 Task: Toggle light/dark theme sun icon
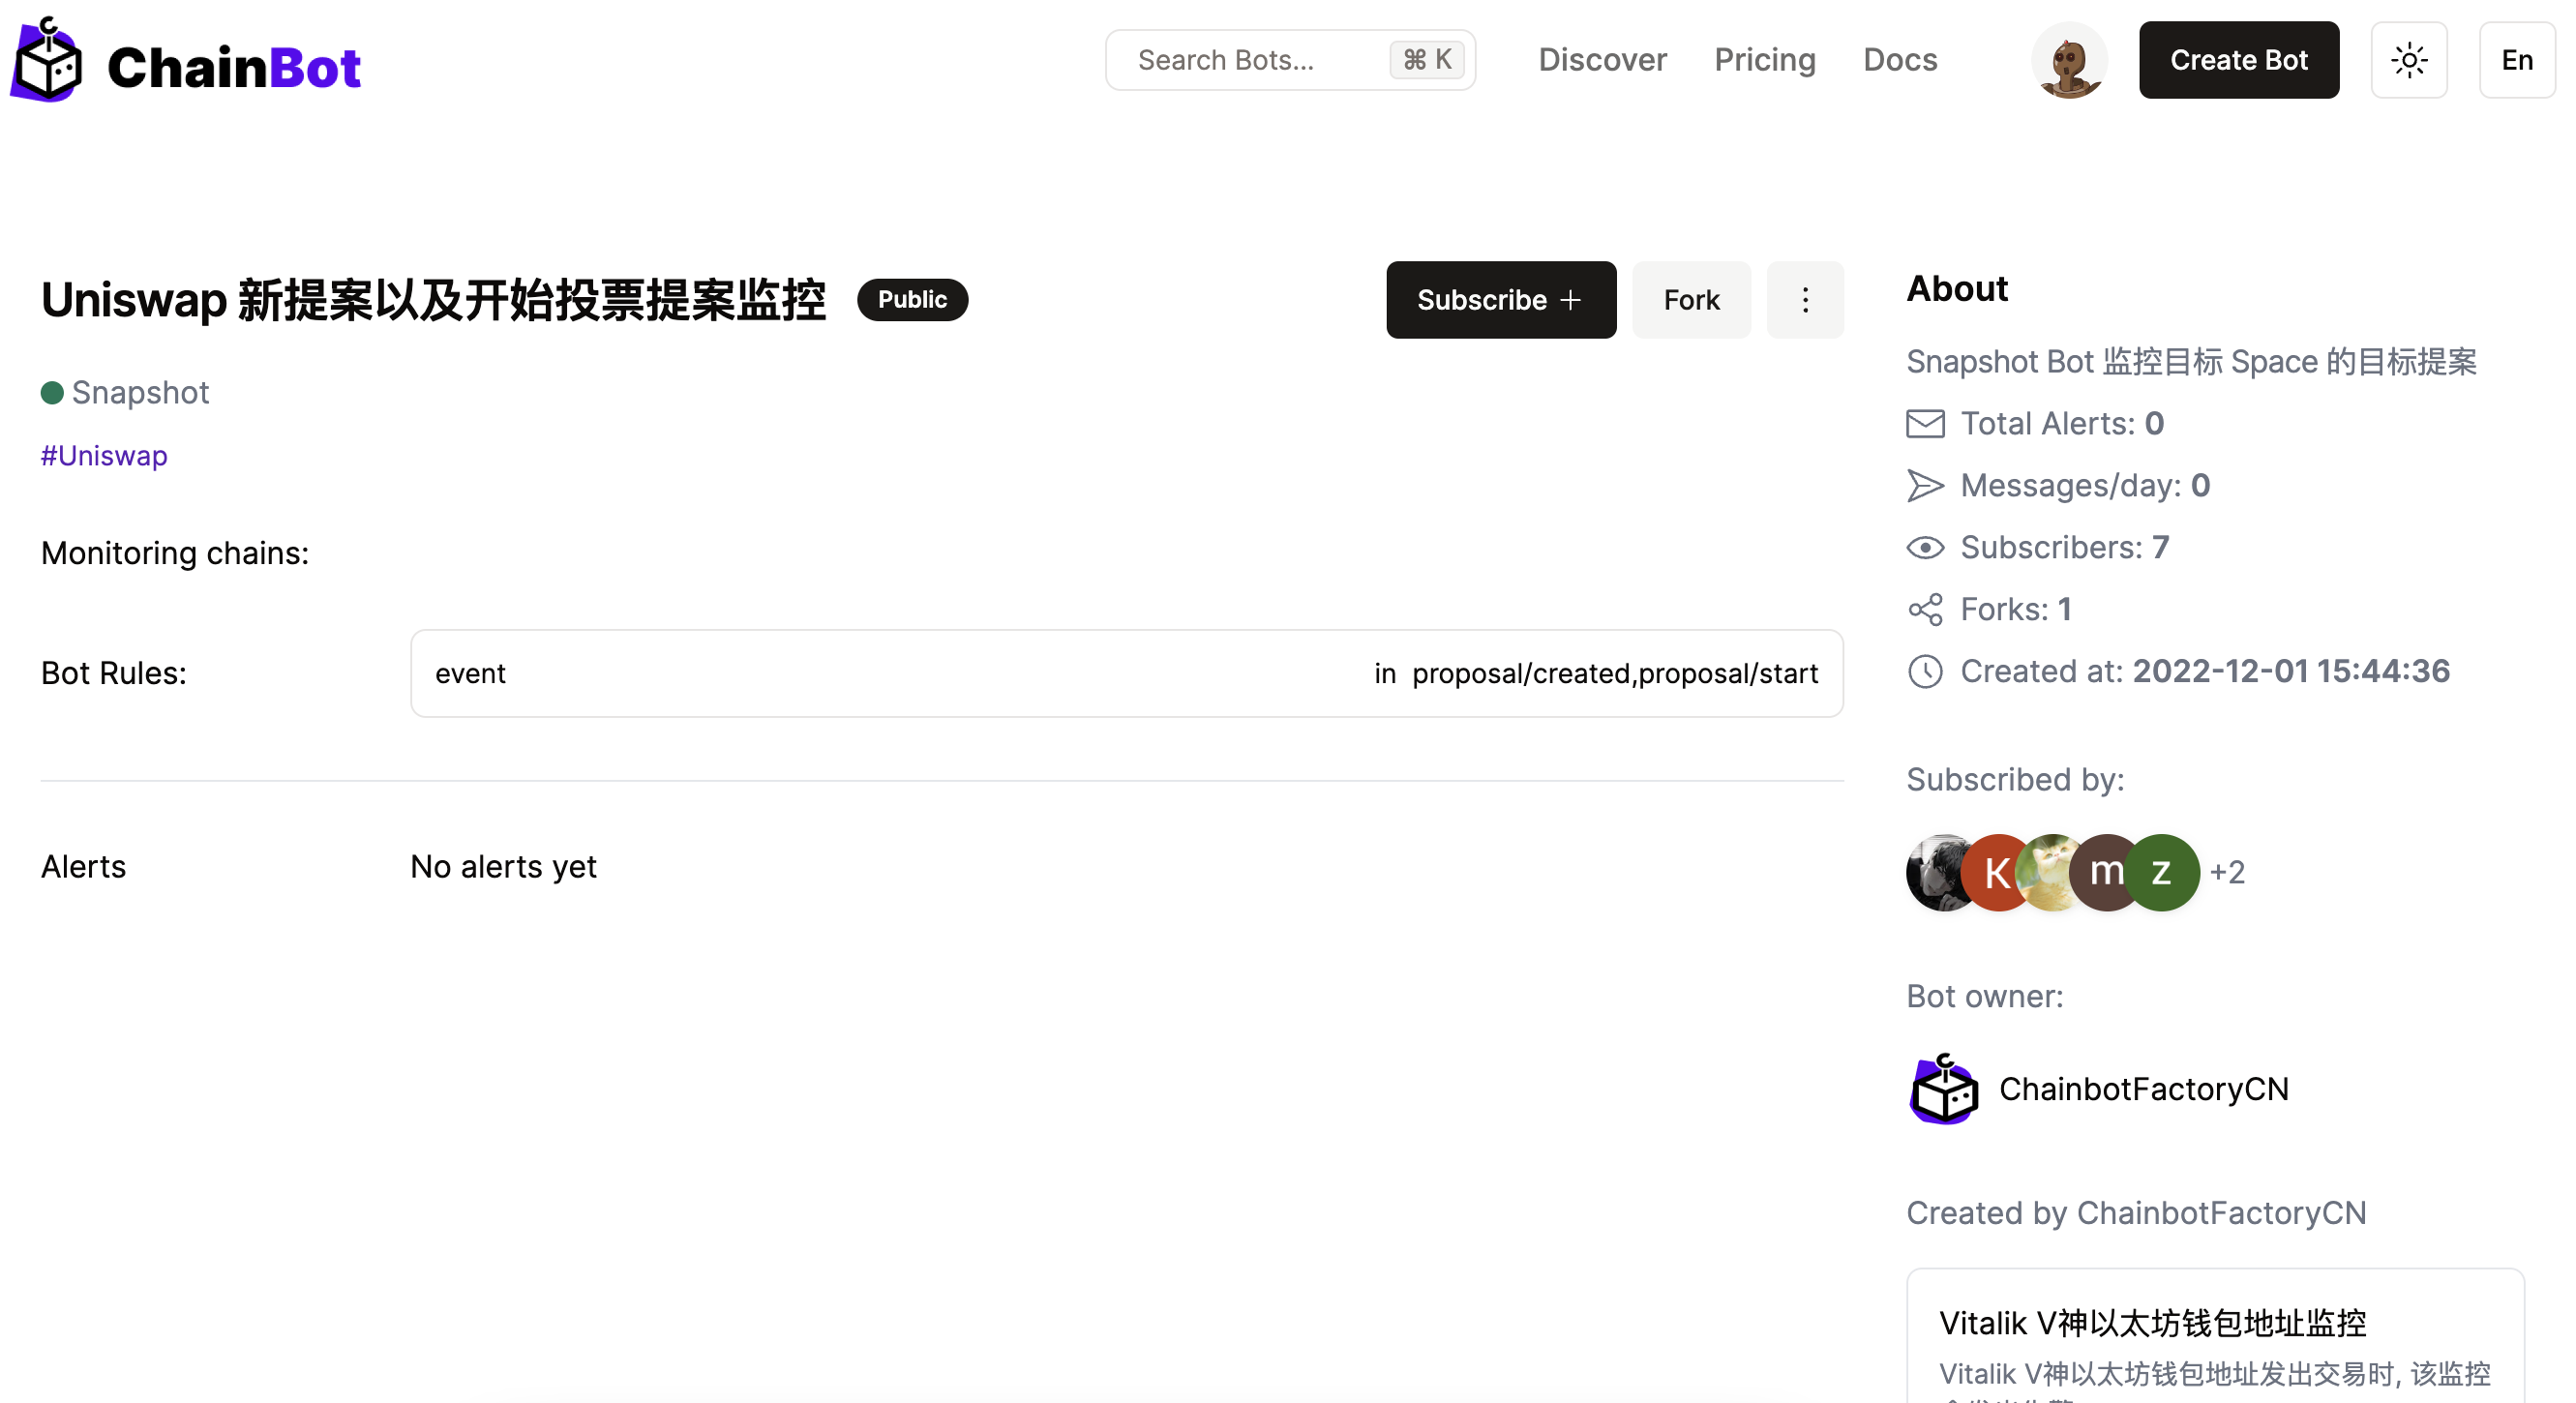2408,60
